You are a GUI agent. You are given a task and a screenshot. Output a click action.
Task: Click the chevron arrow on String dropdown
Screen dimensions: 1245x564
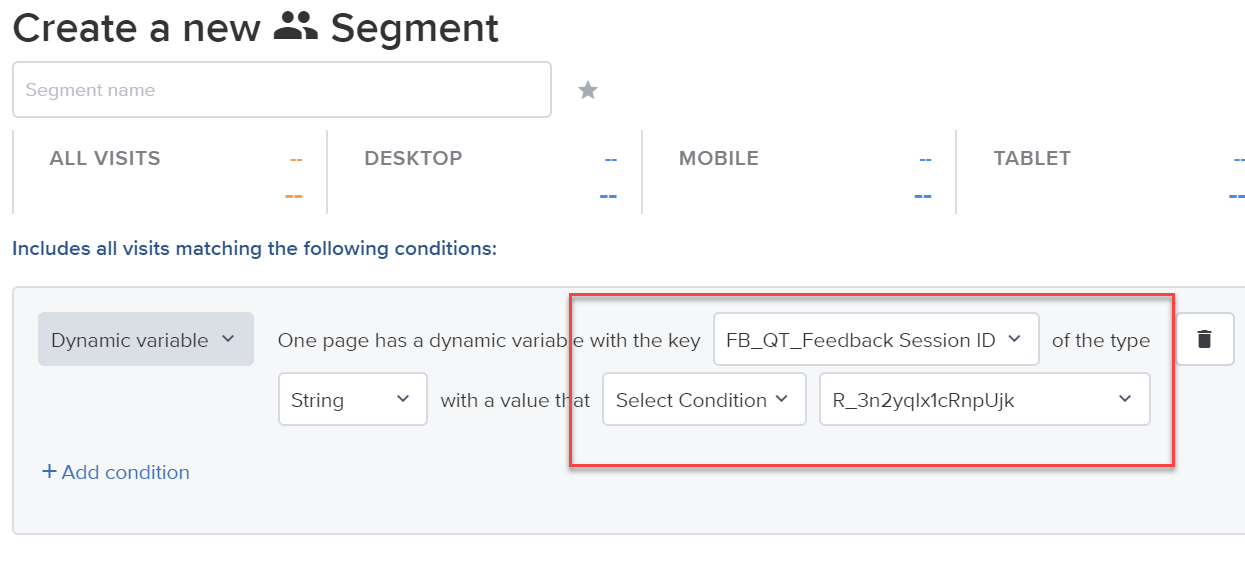403,399
